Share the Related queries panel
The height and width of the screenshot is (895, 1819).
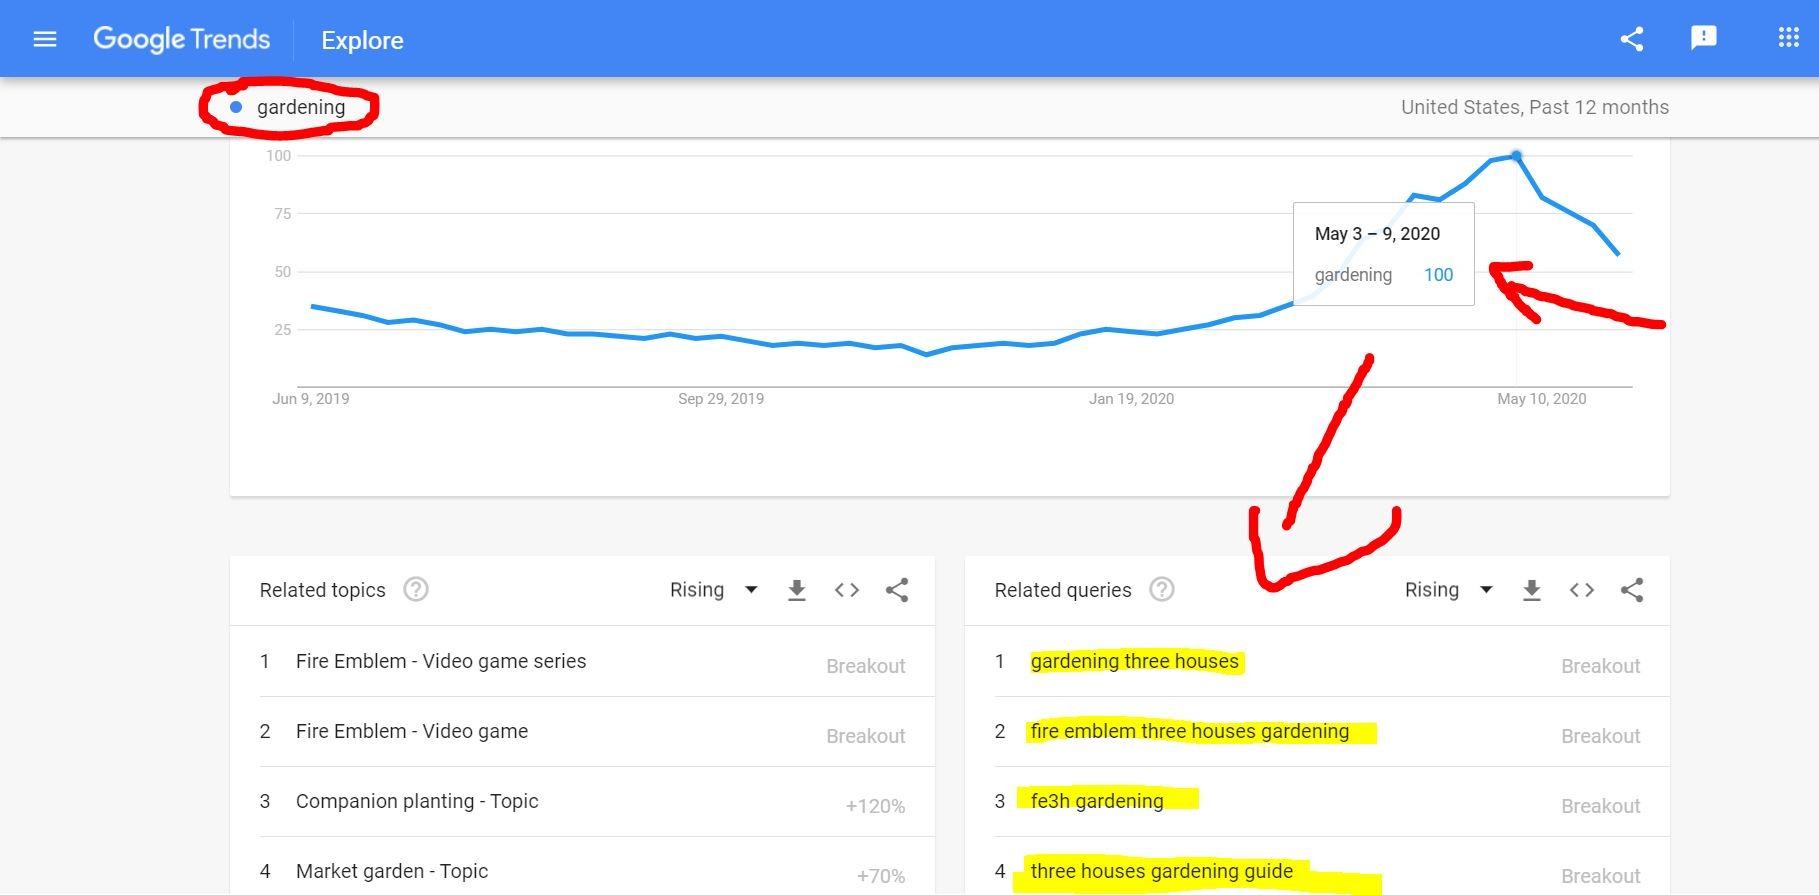[x=1632, y=590]
